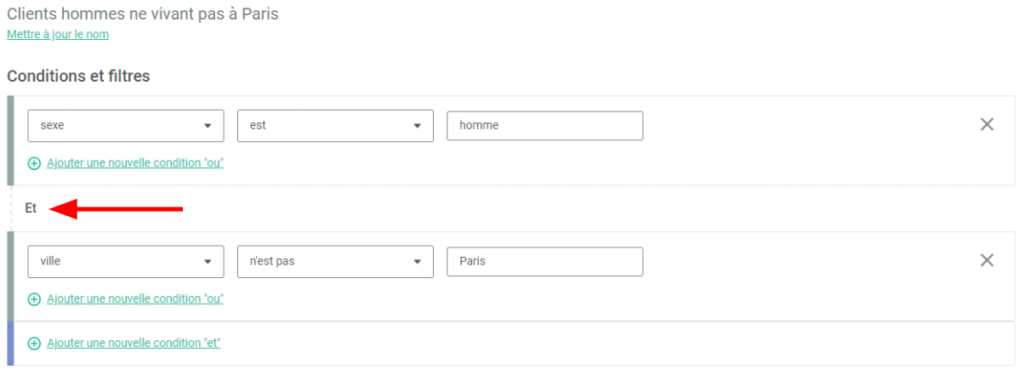Click the "Conditions et filtres" heading
Viewport: 1024px width, 375px height.
pos(78,76)
